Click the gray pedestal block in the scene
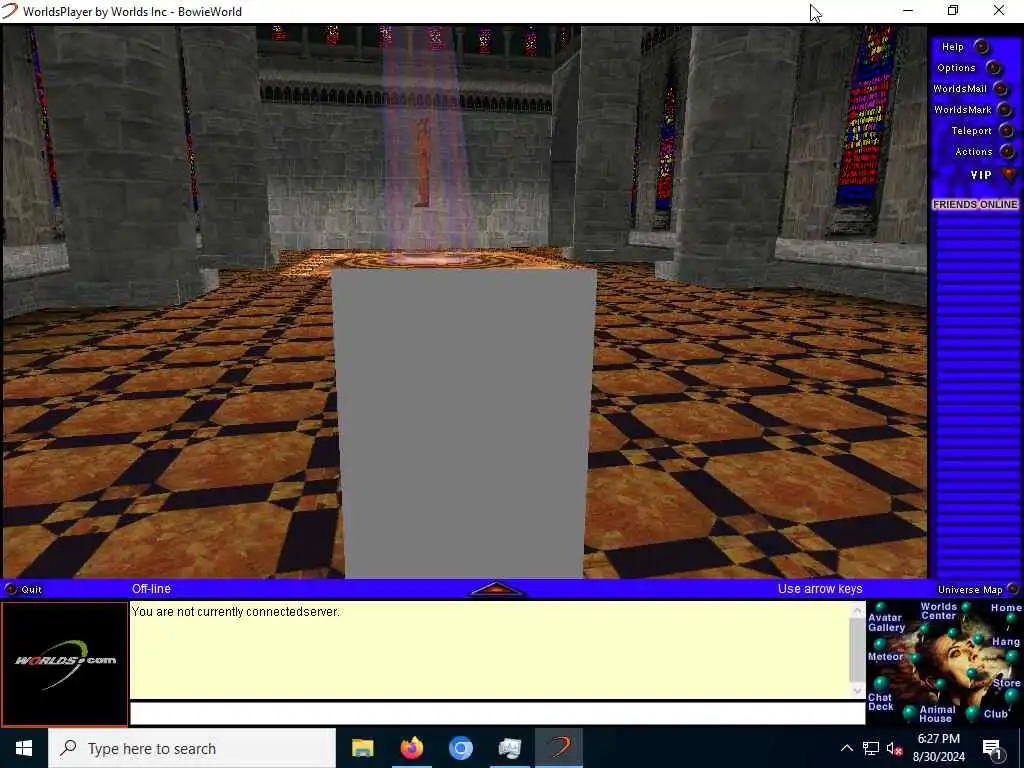Screen dimensions: 1024x768 pos(464,423)
